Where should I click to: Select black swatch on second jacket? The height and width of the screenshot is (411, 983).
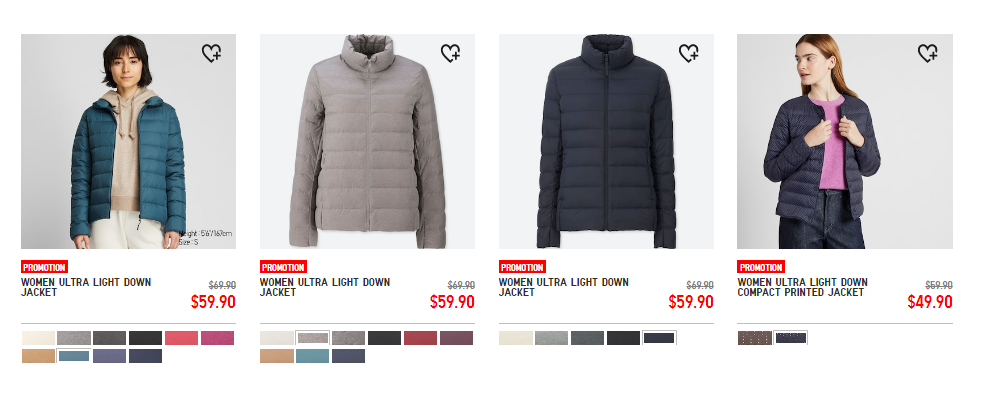(x=384, y=338)
